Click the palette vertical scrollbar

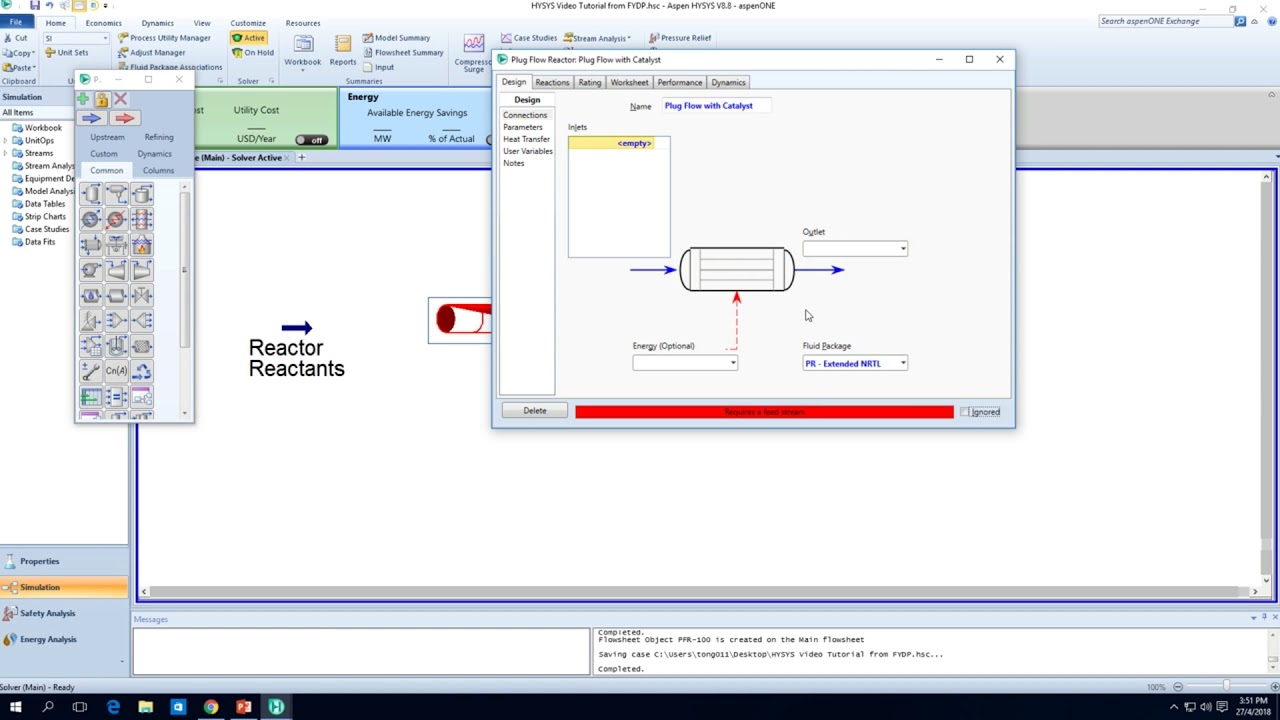coord(184,270)
